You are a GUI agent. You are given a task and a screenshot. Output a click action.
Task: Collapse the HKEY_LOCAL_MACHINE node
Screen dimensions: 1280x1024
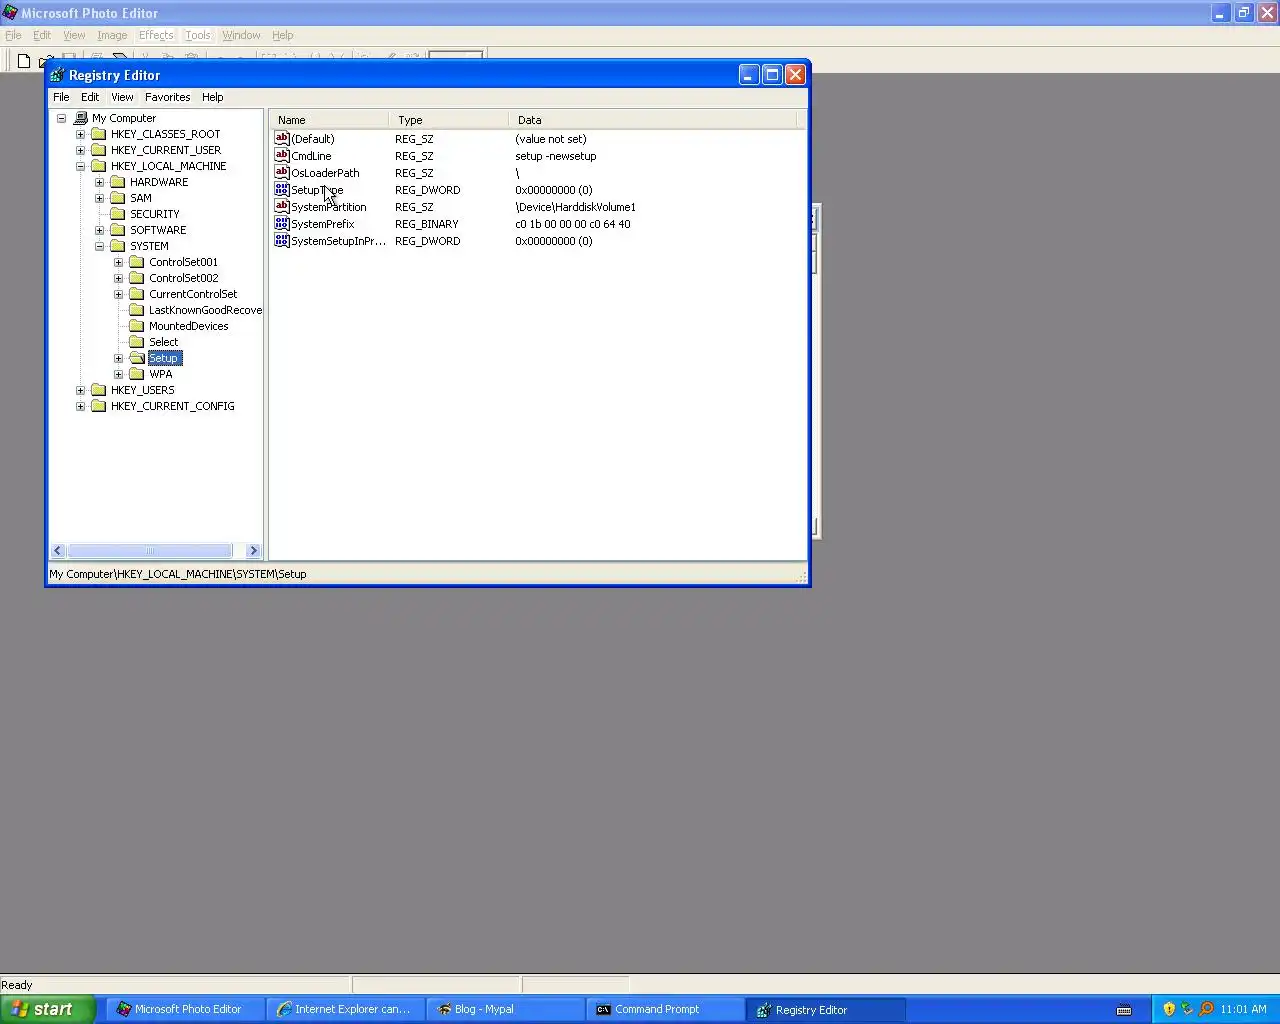(81, 166)
